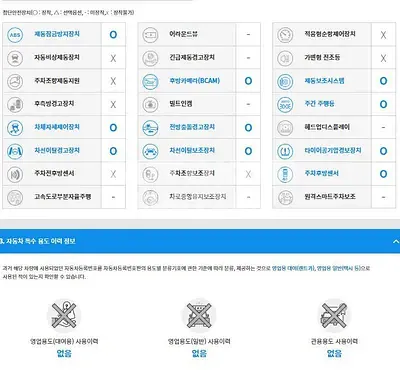Click the 차선이탈경고장치 label

click(x=57, y=150)
